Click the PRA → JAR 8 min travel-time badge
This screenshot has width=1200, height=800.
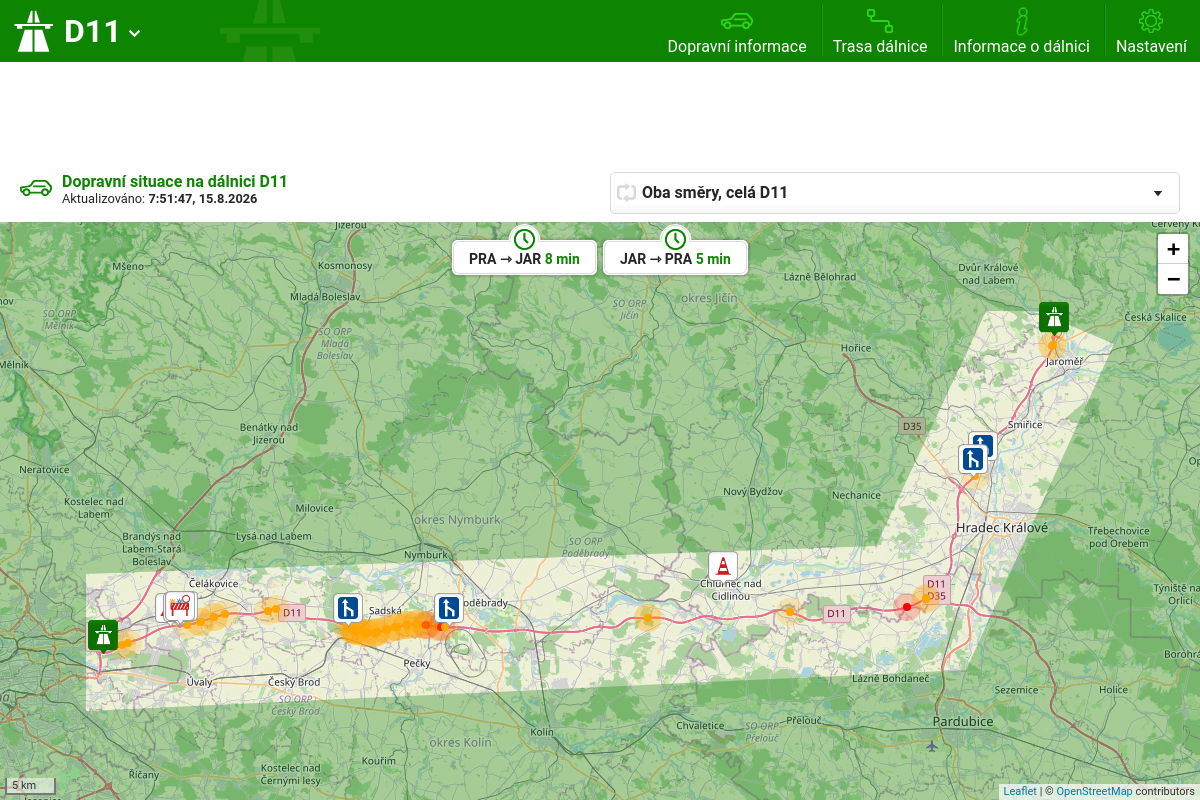(x=524, y=258)
